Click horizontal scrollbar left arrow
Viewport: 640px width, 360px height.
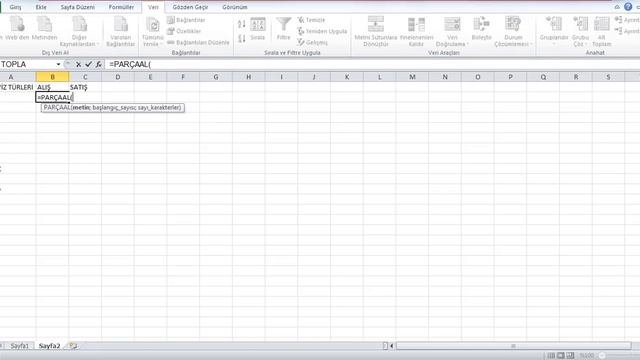point(392,346)
